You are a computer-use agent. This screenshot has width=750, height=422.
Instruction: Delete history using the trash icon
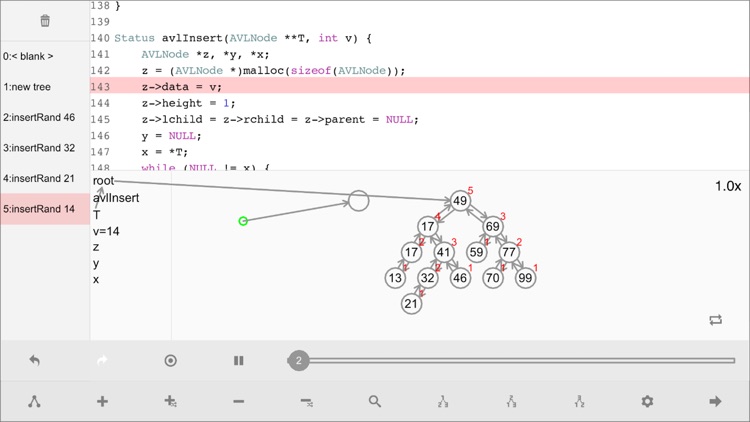click(x=45, y=21)
